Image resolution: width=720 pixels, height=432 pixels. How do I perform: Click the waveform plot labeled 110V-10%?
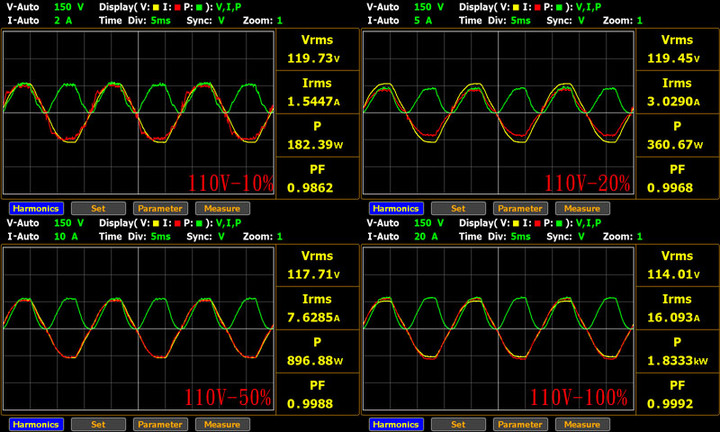pos(138,112)
